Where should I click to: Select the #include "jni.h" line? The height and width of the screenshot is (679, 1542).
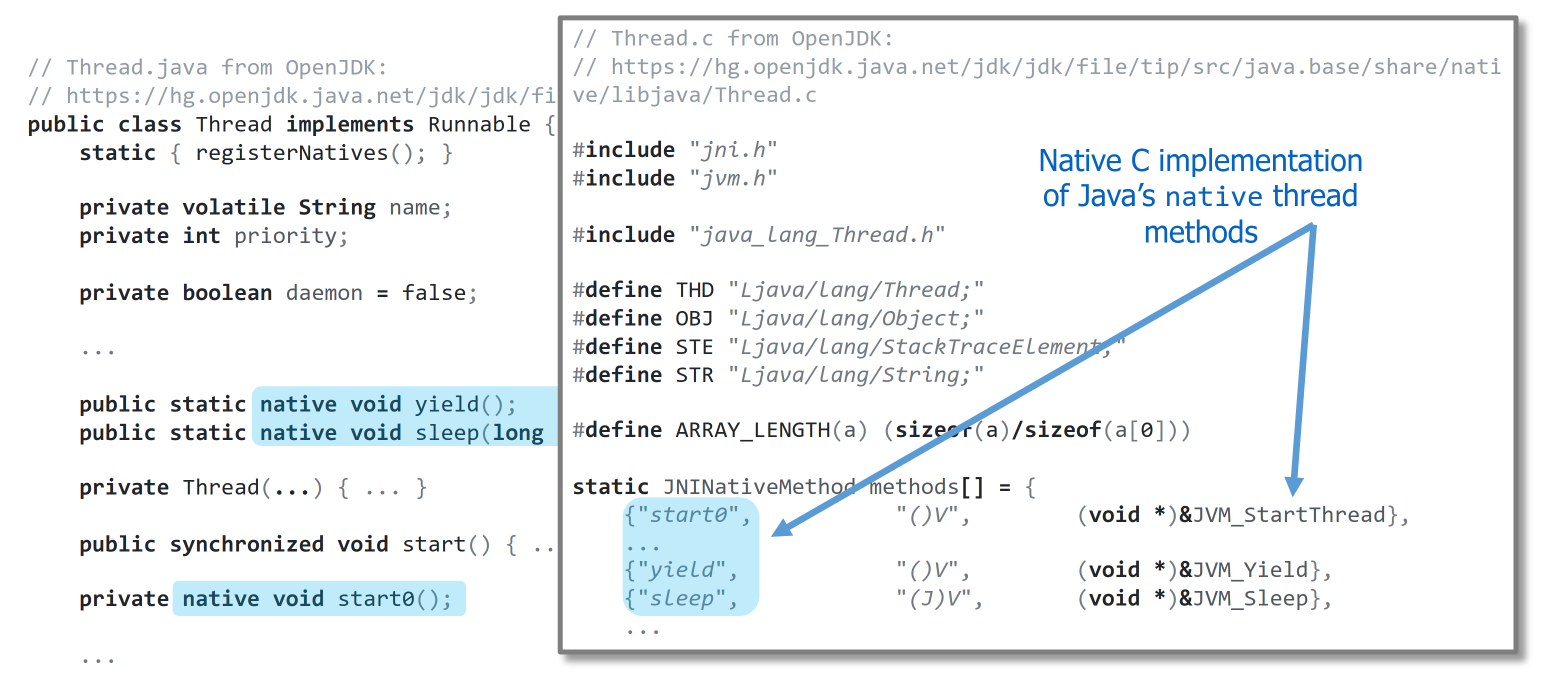click(x=675, y=150)
